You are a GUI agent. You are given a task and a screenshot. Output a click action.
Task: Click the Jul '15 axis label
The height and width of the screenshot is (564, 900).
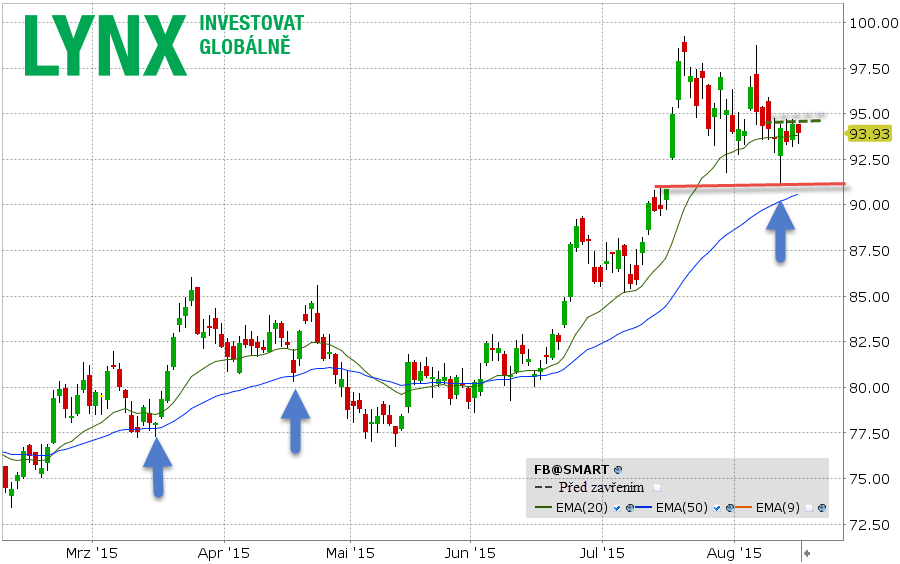click(x=602, y=553)
